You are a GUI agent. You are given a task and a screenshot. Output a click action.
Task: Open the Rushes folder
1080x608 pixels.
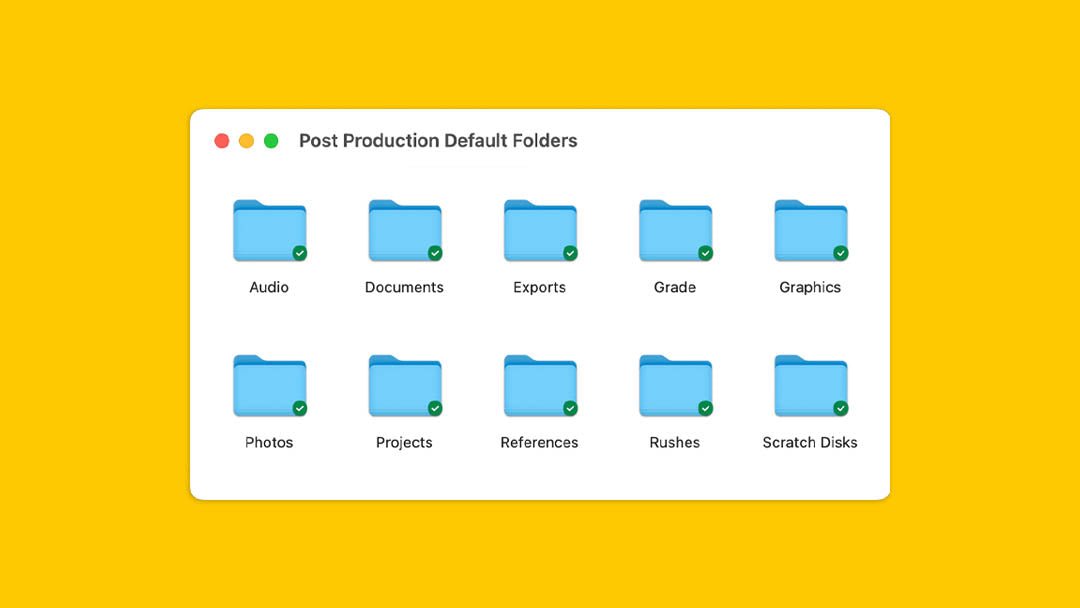(674, 385)
